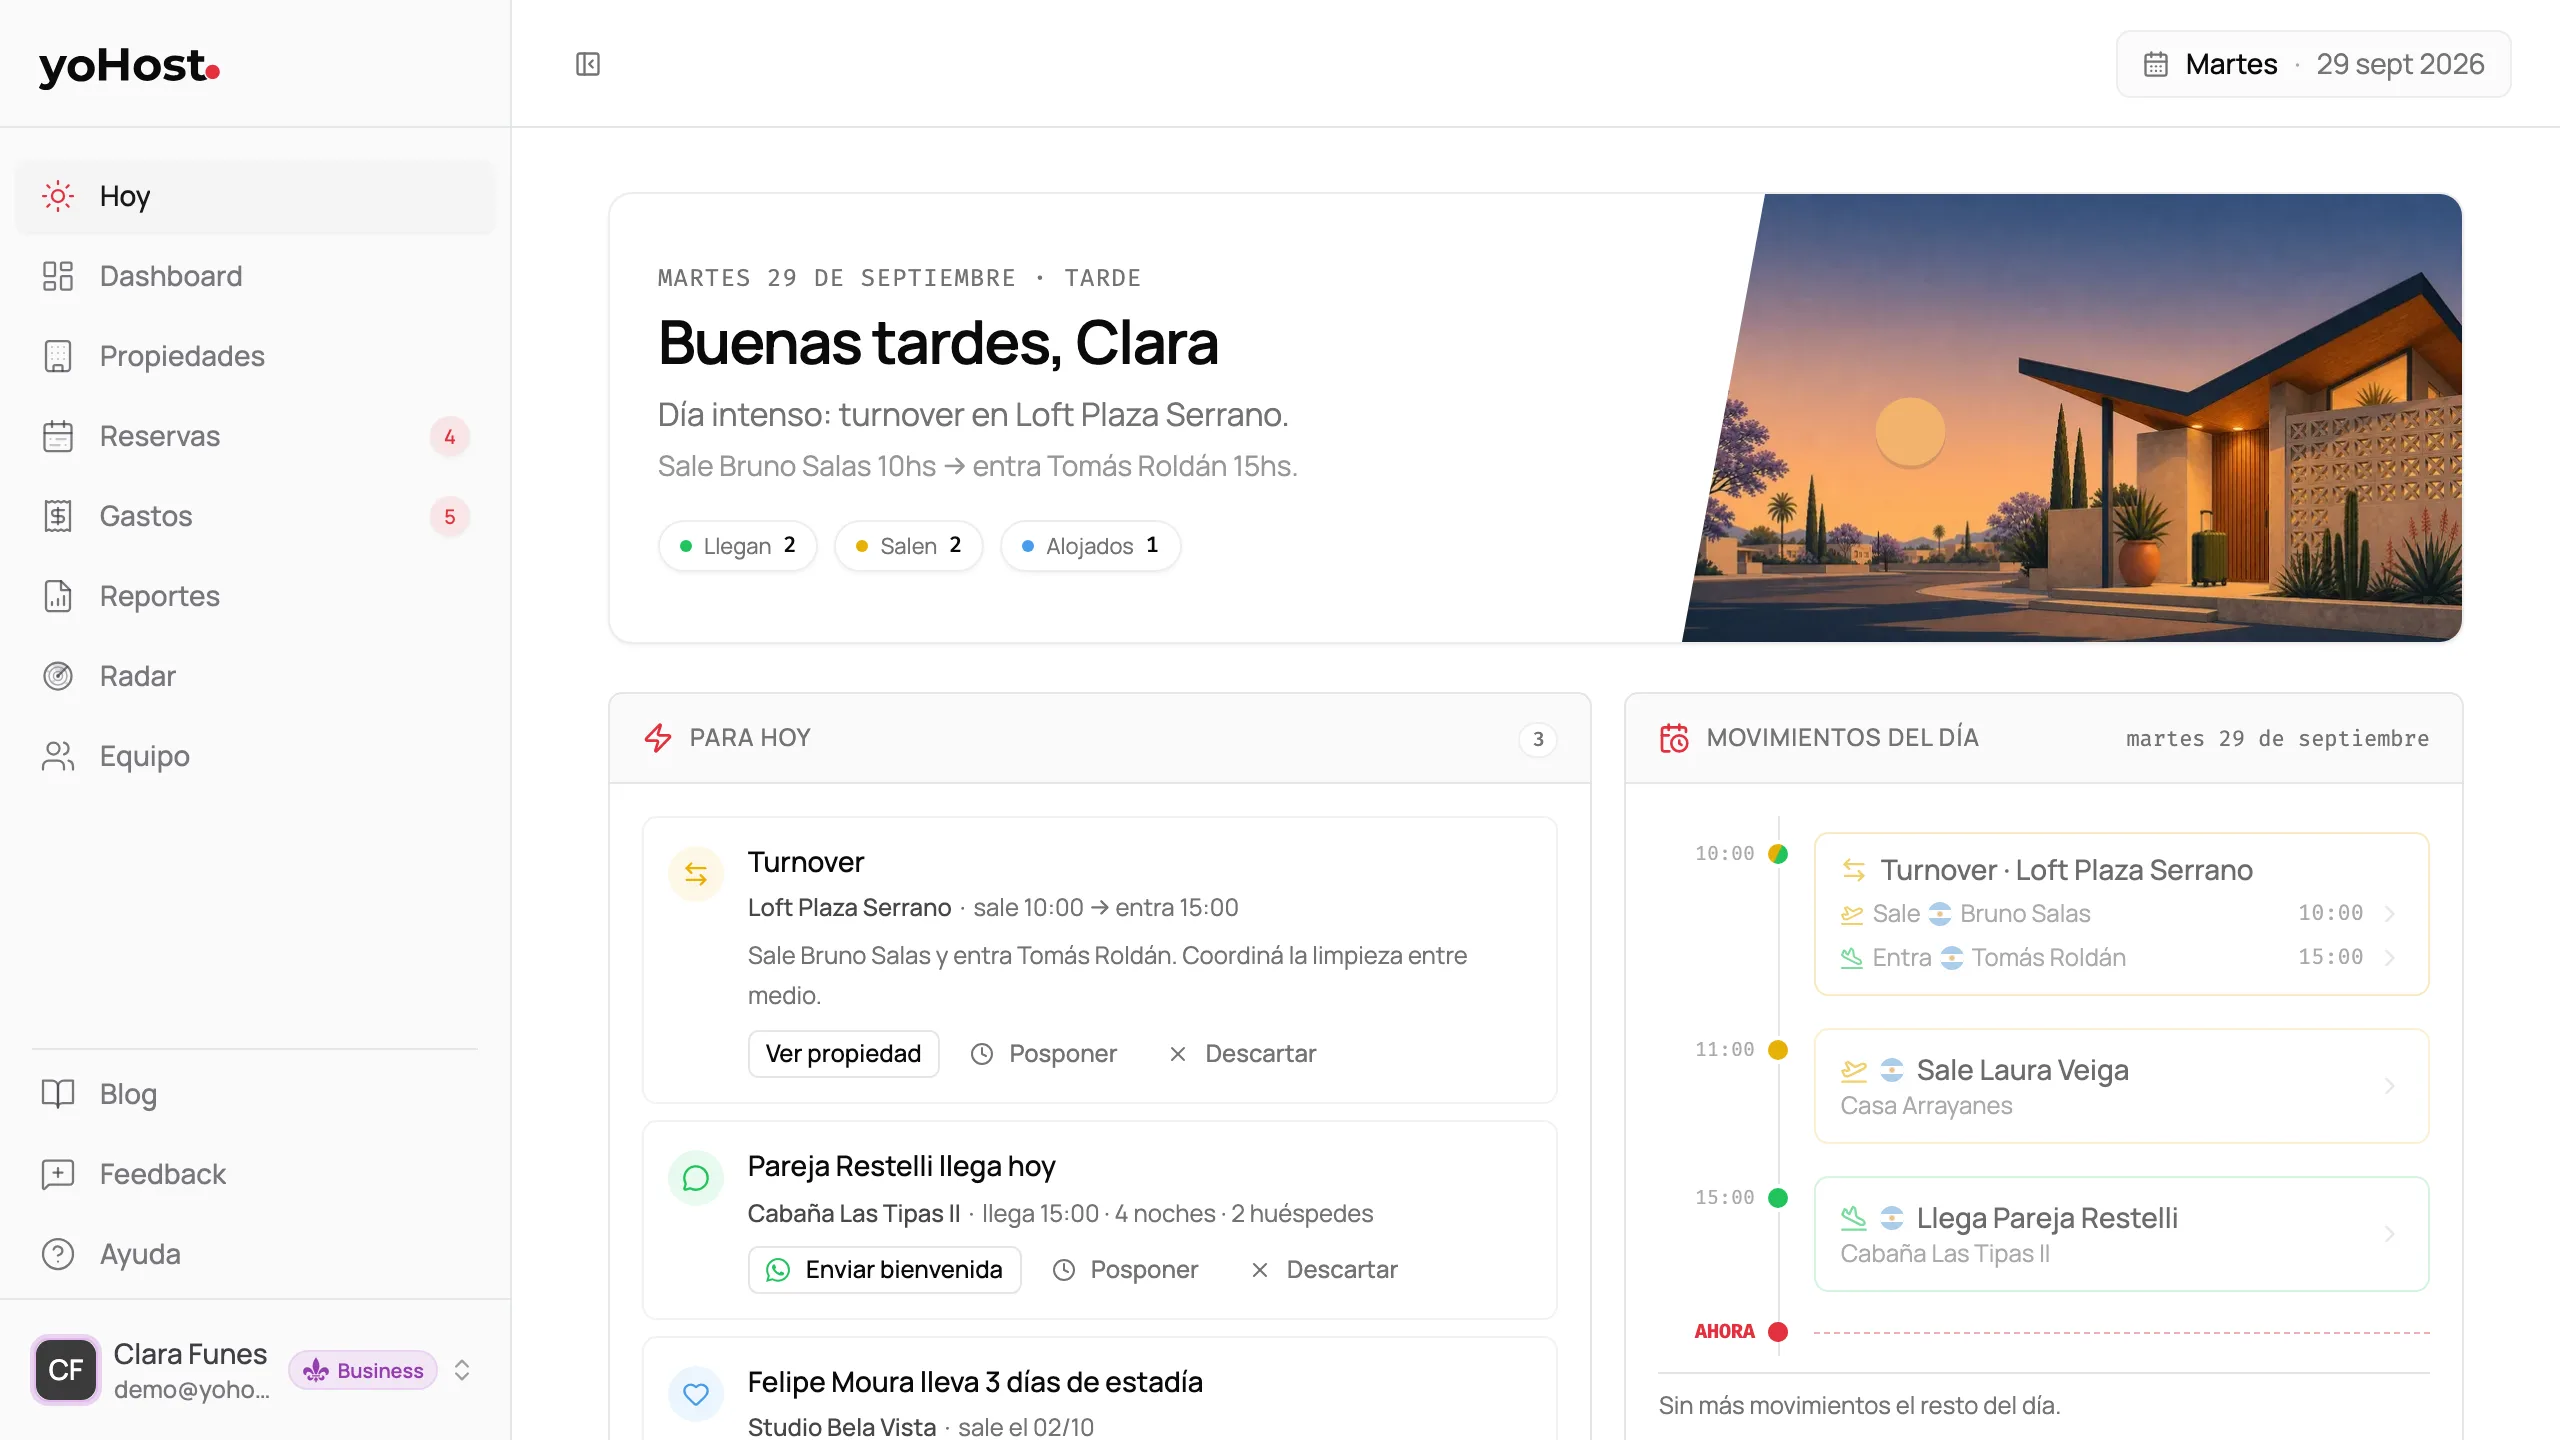Expand the Clara Funes account switcher
2560x1440 pixels.
462,1370
